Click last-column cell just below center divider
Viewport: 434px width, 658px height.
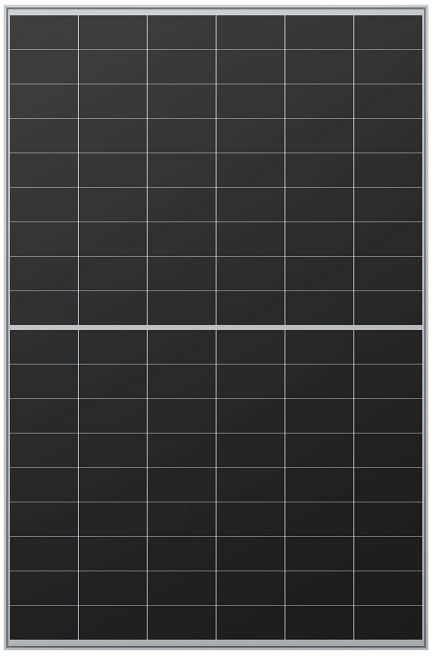point(388,347)
